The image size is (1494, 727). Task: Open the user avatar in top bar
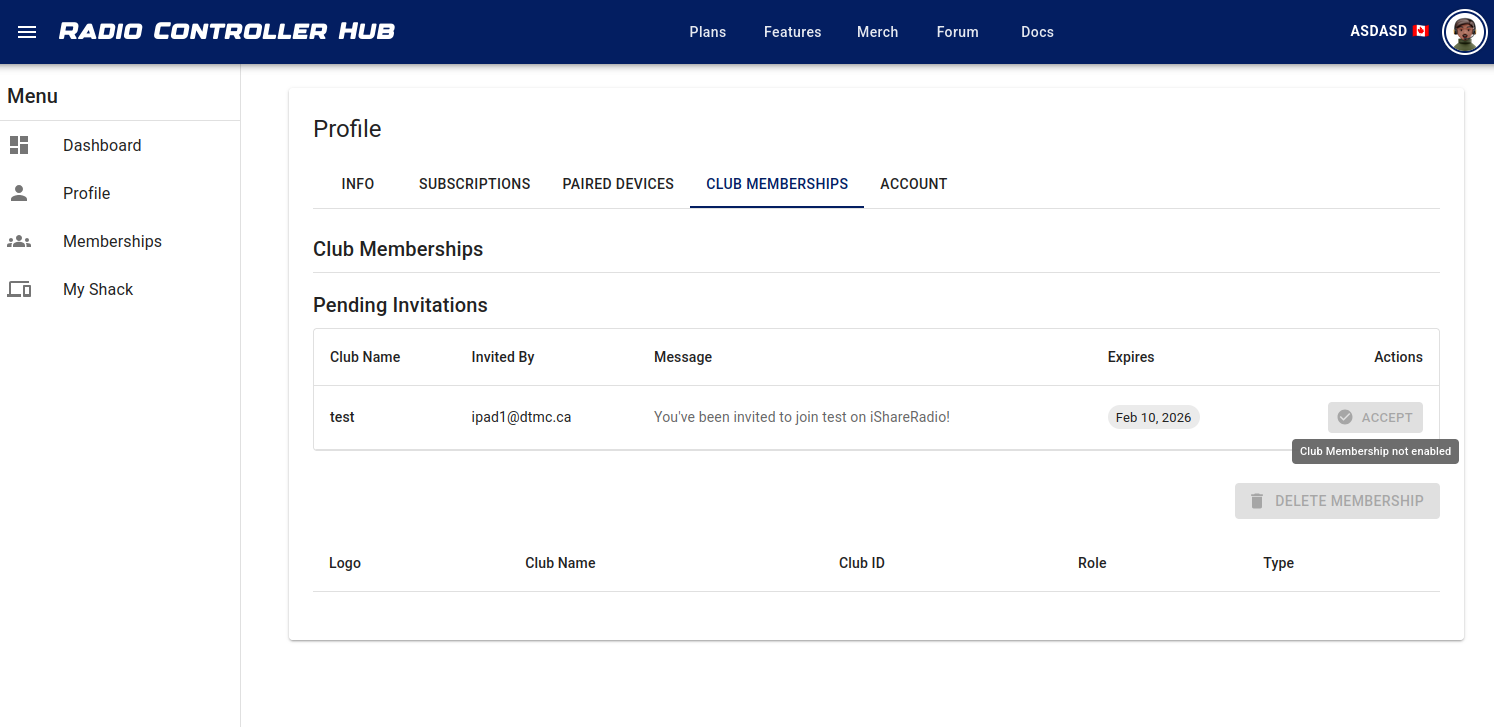click(x=1465, y=32)
